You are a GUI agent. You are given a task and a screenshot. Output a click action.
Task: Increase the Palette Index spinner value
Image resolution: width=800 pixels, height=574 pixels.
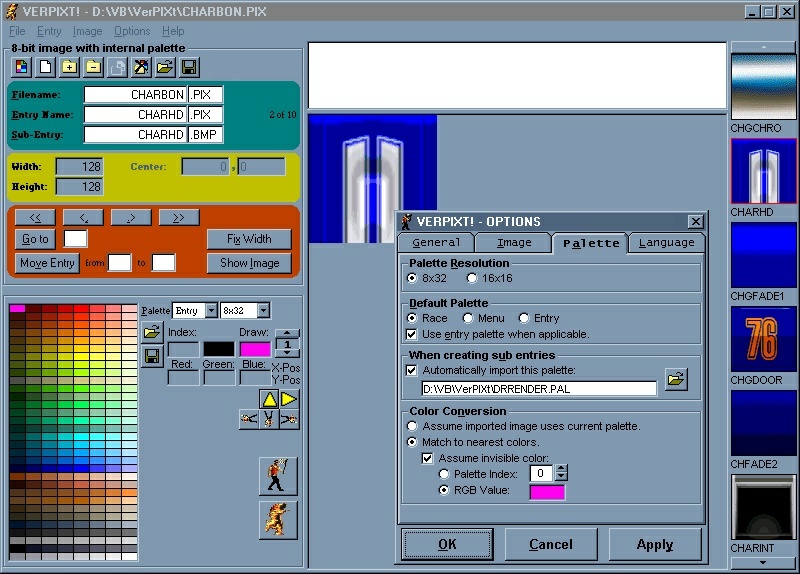[x=561, y=469]
